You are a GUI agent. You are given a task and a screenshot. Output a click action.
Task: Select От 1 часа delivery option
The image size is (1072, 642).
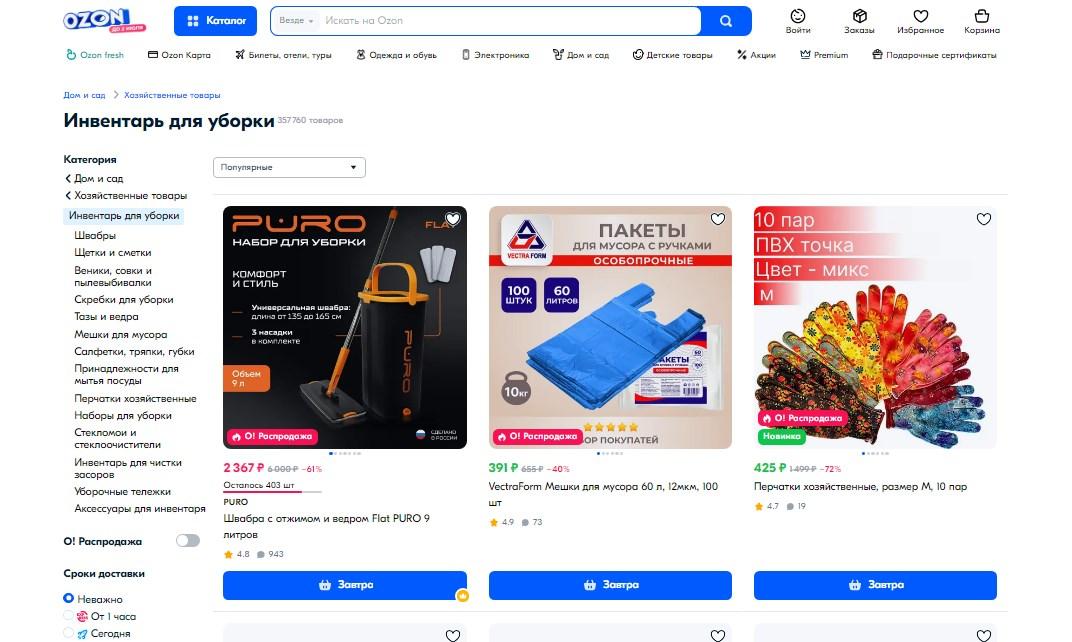point(68,615)
